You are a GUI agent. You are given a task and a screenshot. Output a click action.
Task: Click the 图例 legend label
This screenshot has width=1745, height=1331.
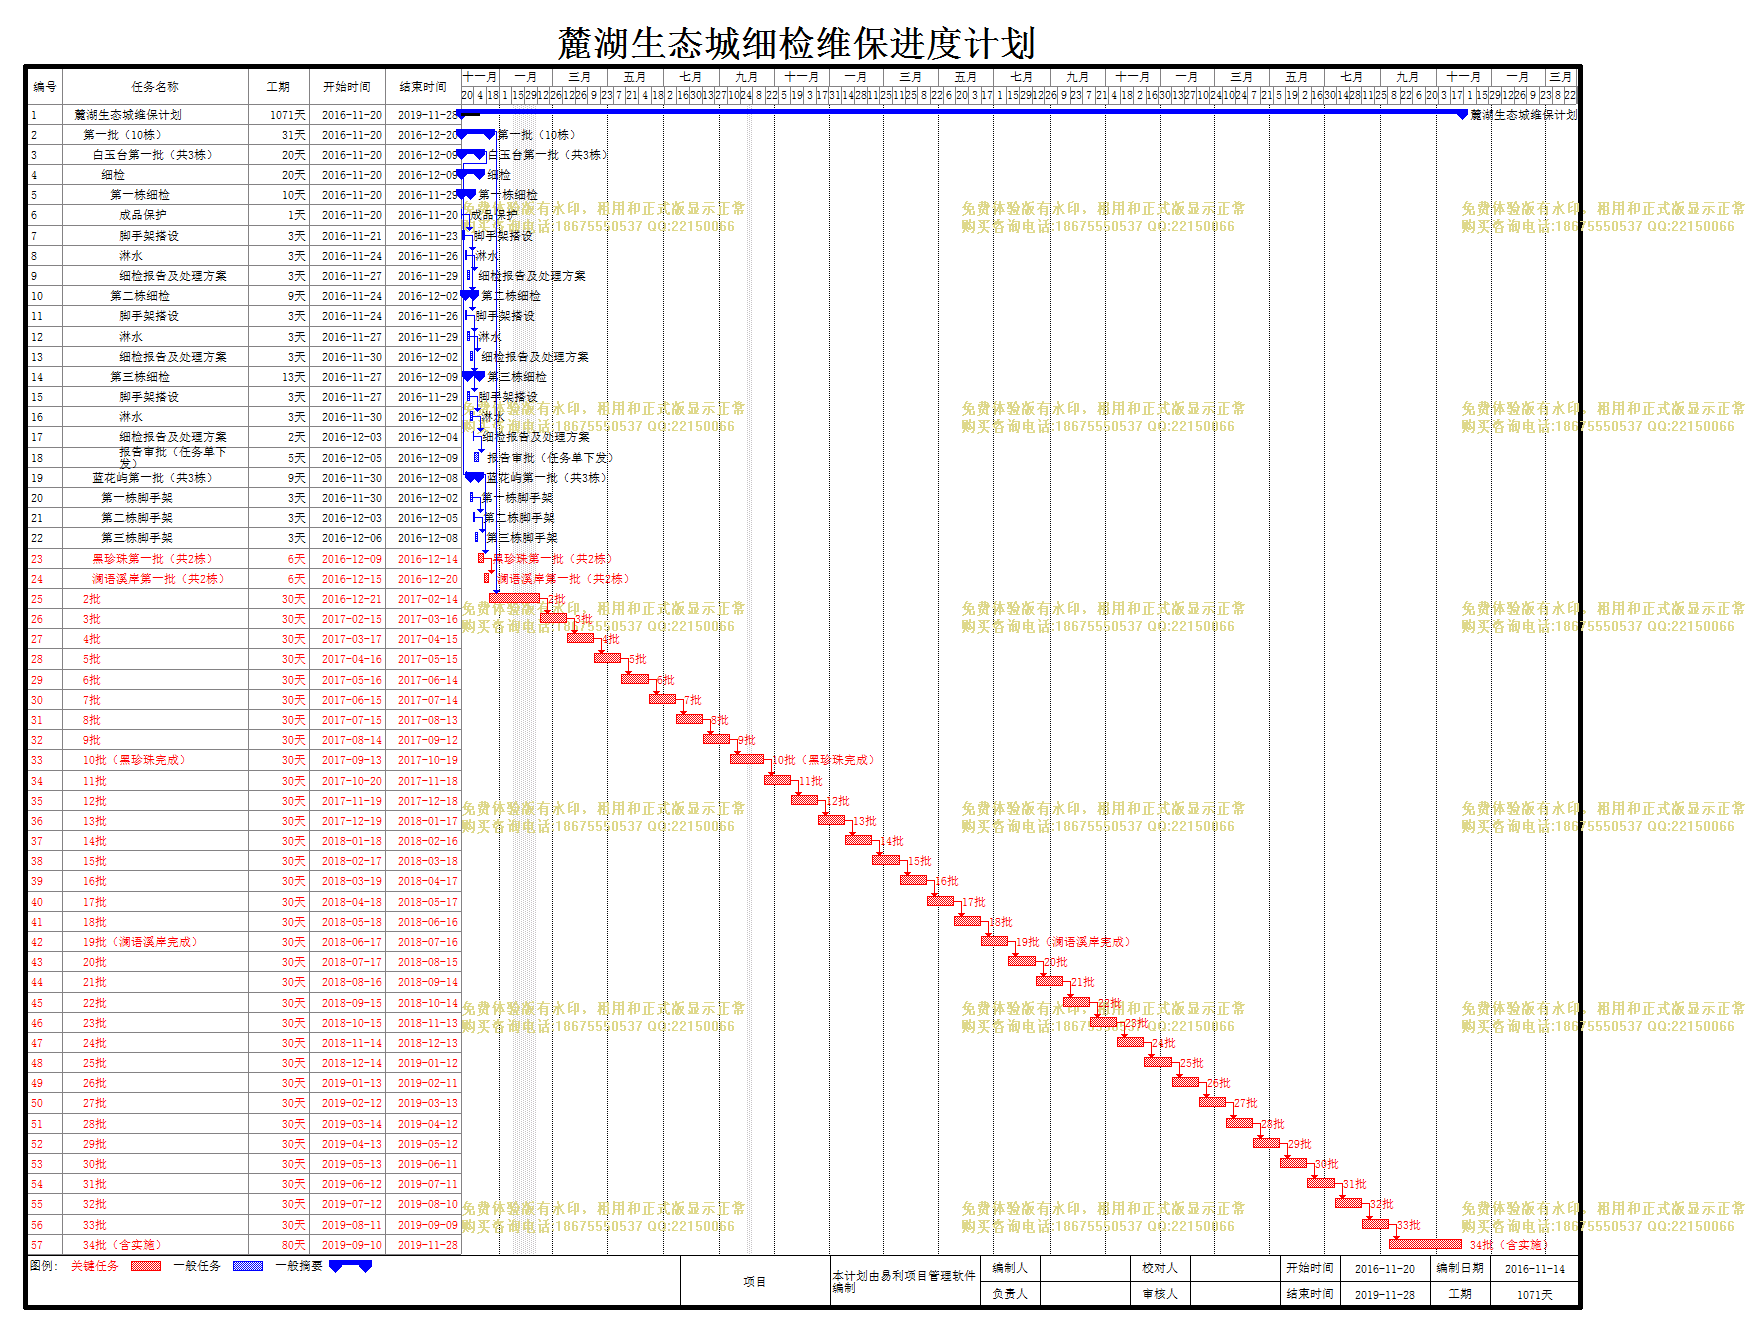point(45,1266)
